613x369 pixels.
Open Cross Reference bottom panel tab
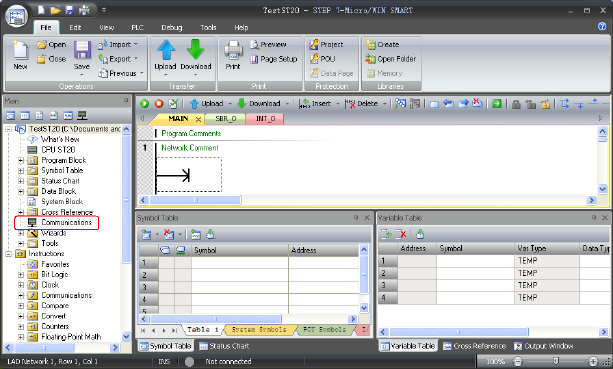point(474,346)
